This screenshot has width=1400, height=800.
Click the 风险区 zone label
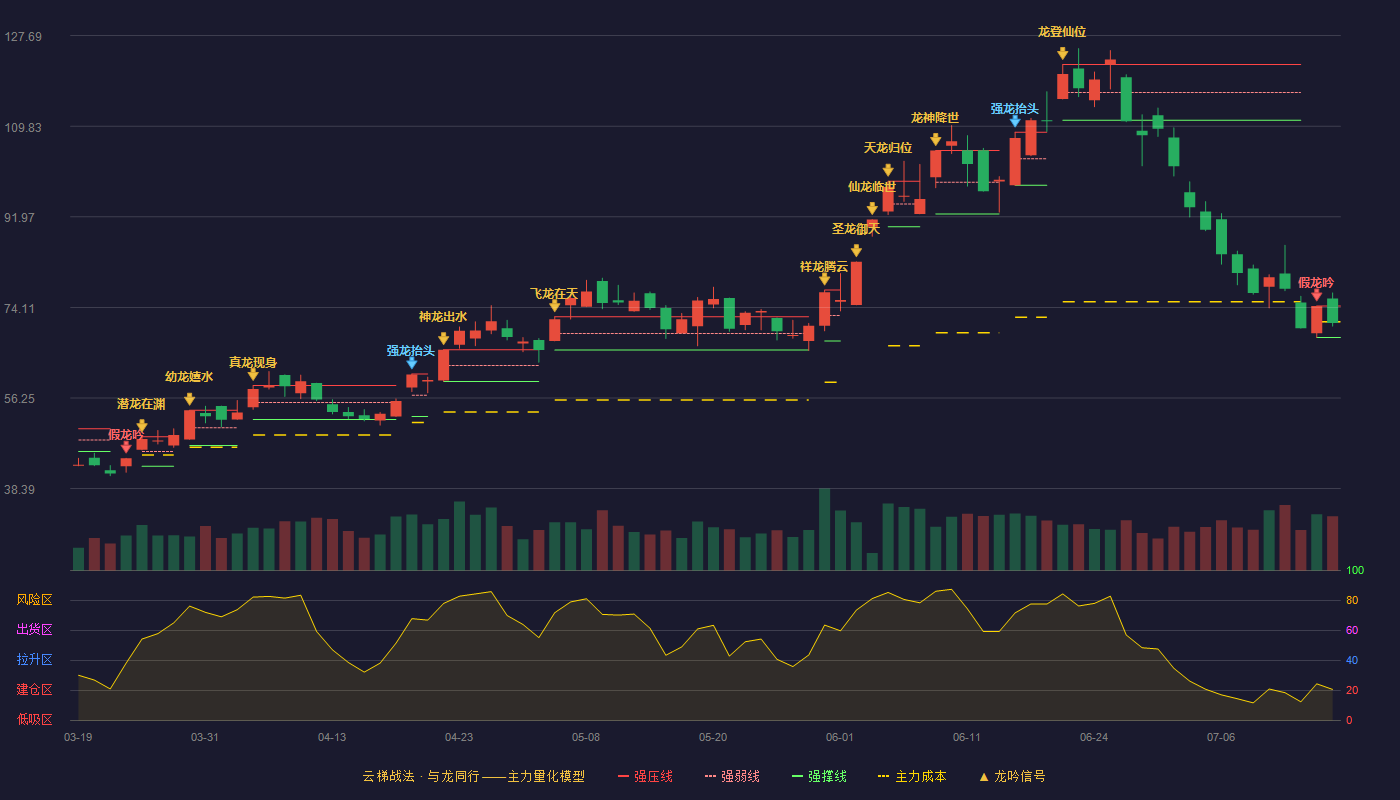[x=34, y=600]
